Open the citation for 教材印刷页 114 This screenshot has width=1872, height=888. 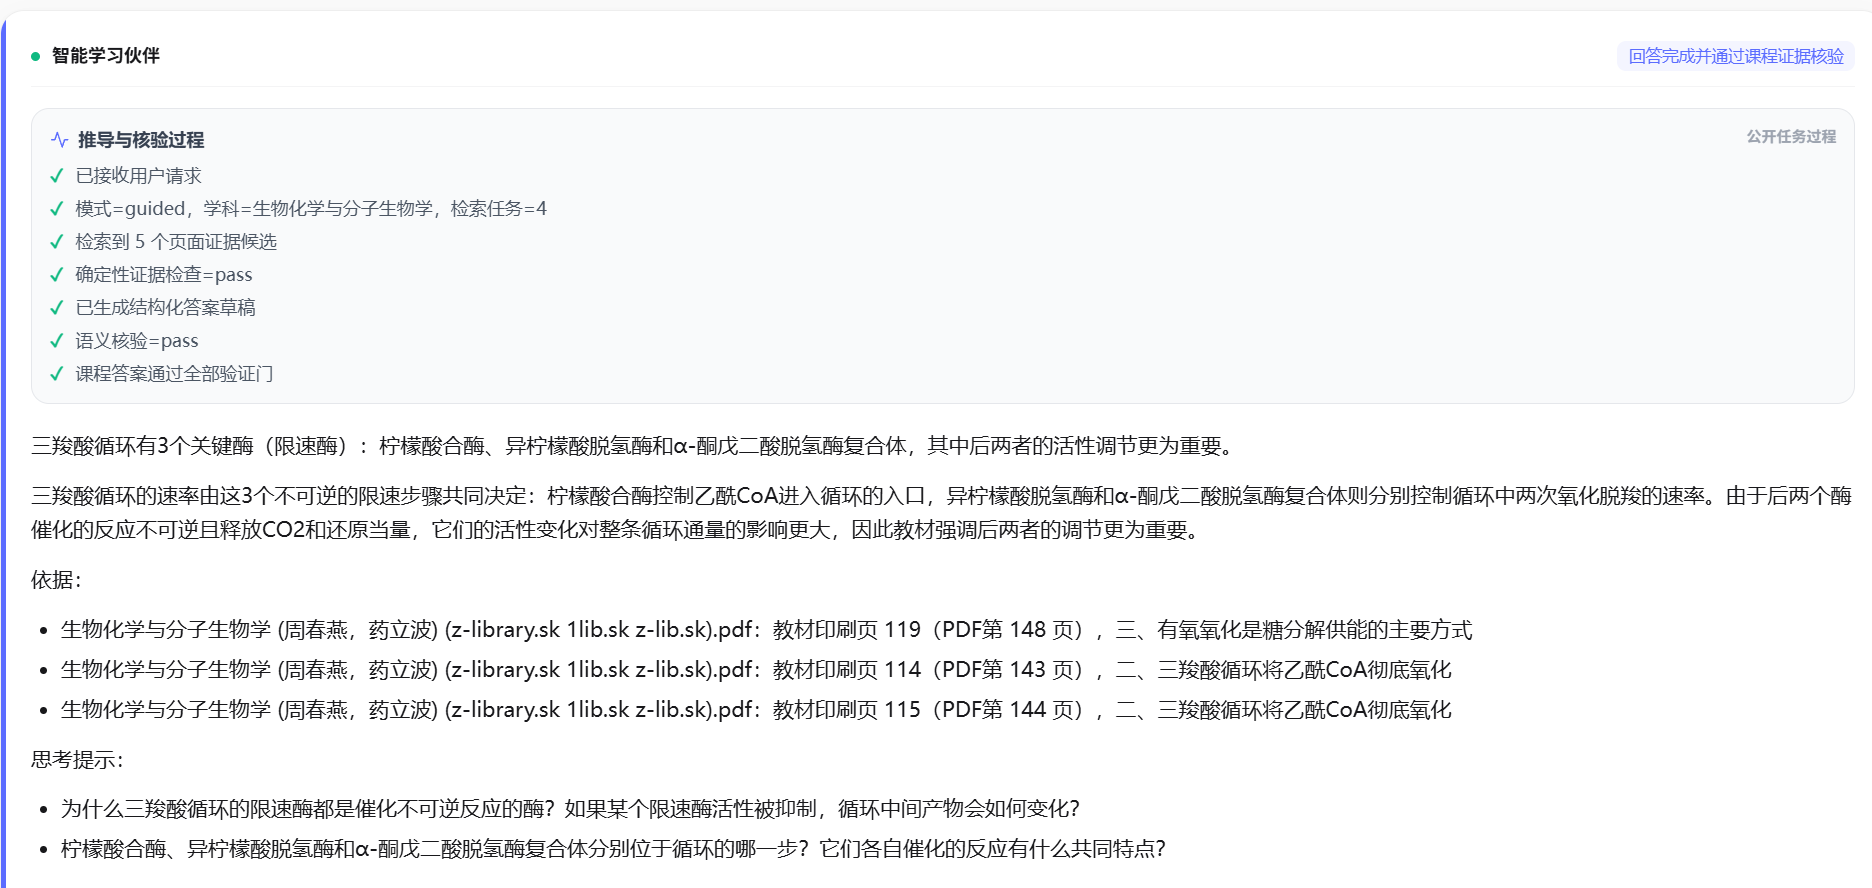click(756, 670)
